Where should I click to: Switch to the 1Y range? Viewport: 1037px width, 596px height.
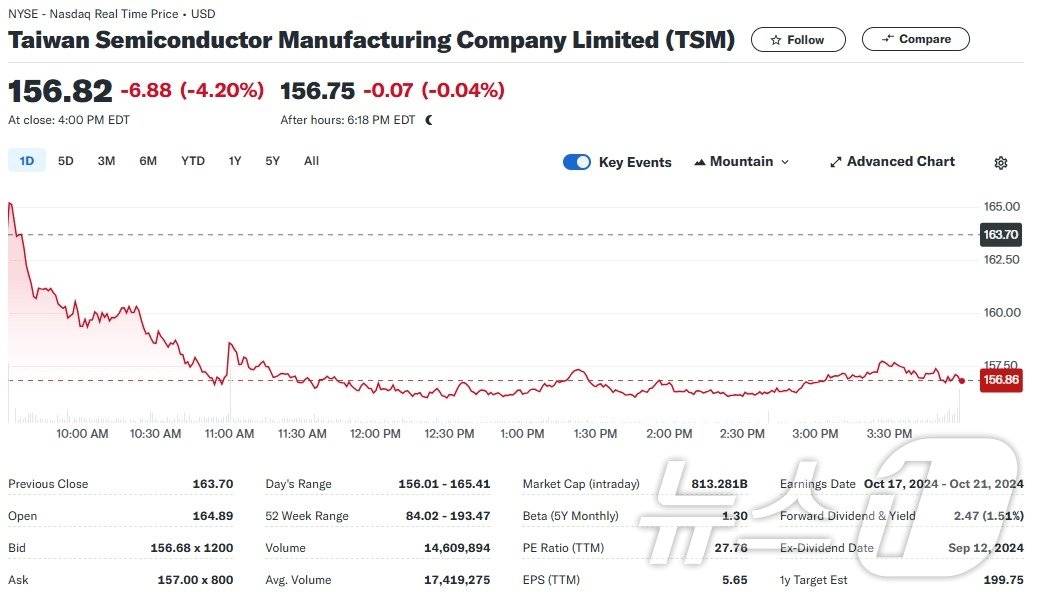[234, 160]
